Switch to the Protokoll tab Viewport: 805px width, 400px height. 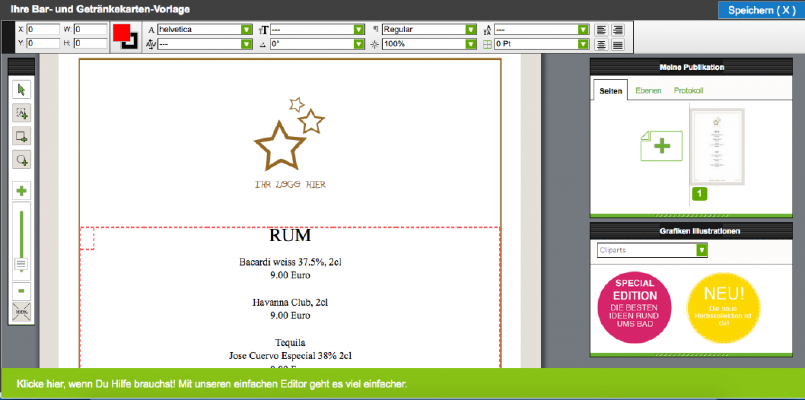pos(688,90)
